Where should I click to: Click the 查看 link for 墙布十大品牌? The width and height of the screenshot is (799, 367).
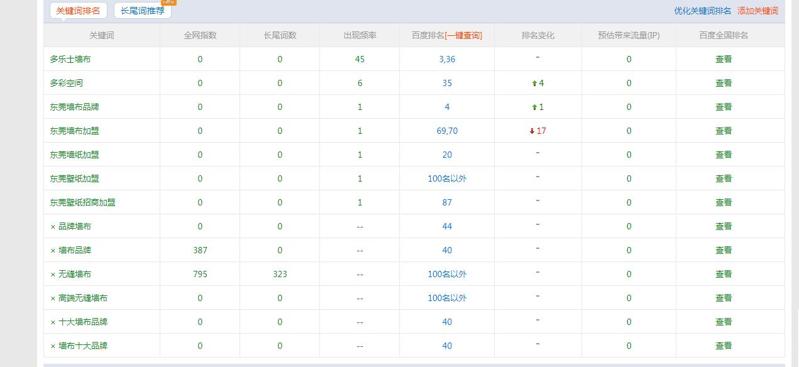(724, 346)
